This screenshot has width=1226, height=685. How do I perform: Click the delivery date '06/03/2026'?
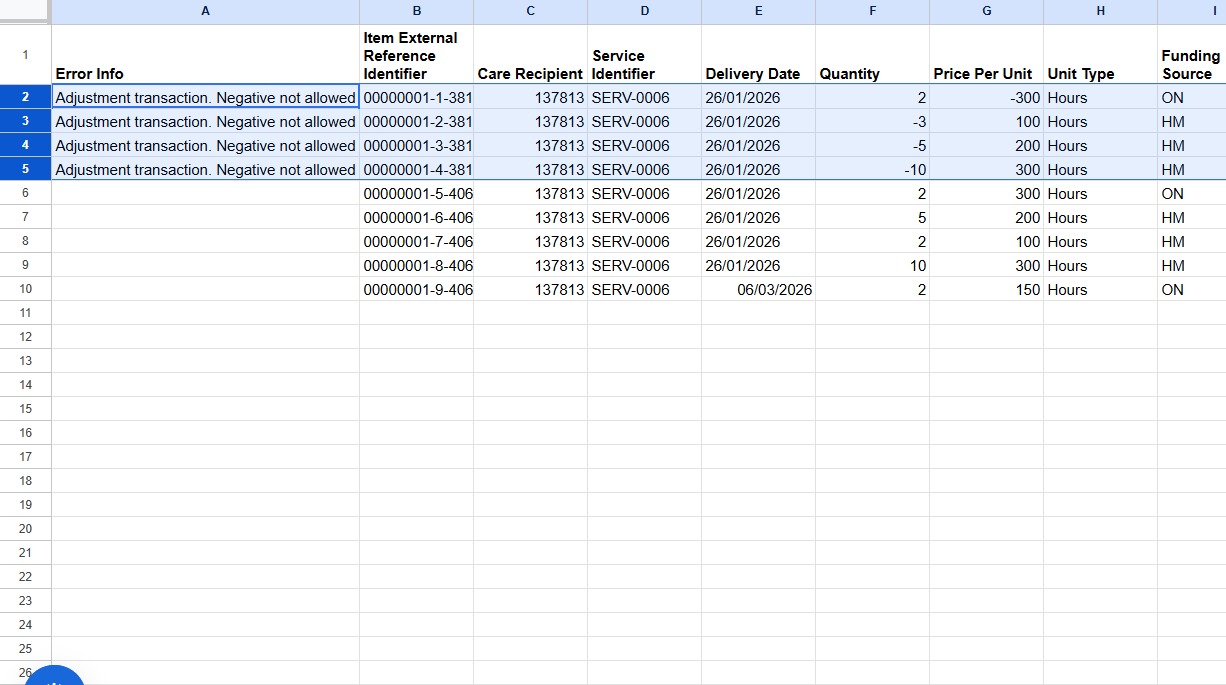(758, 290)
